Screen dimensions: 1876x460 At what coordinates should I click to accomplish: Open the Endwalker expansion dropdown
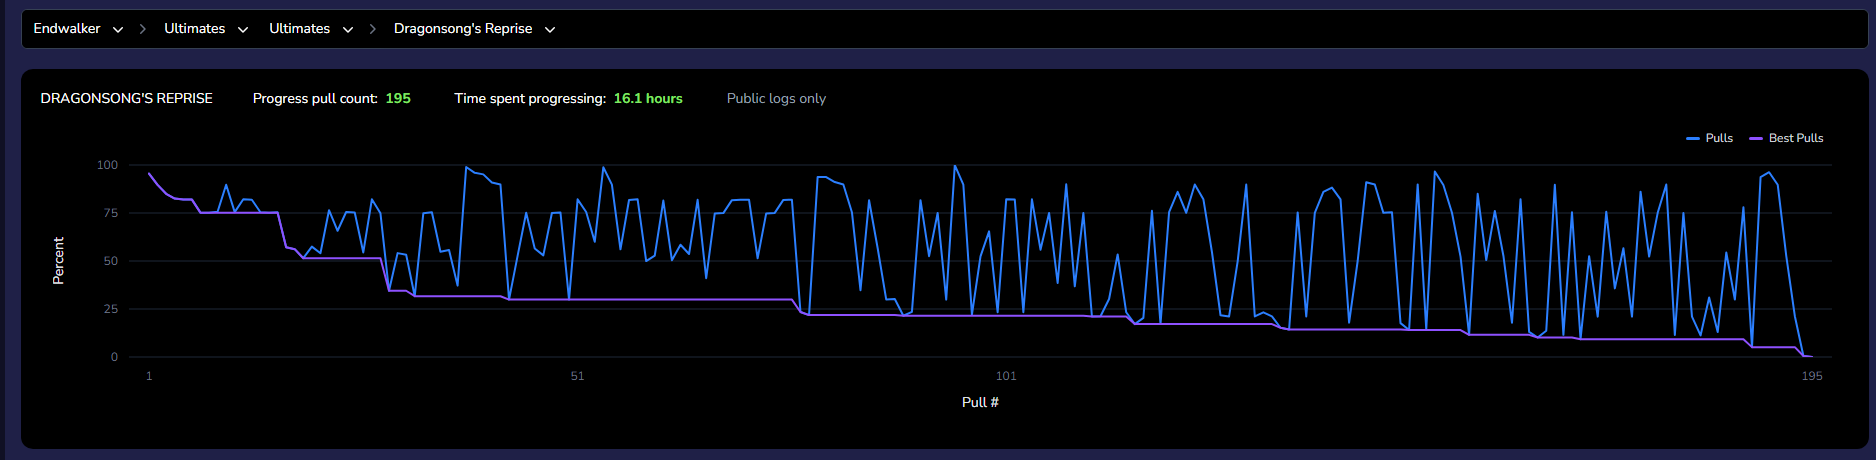(x=78, y=29)
